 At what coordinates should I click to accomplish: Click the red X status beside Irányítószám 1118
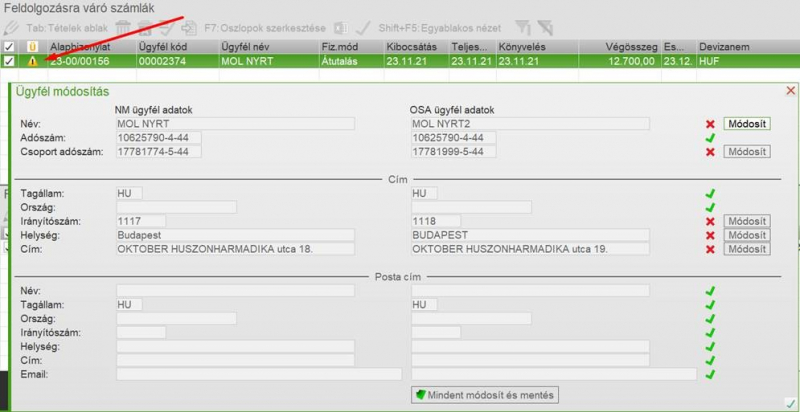710,221
